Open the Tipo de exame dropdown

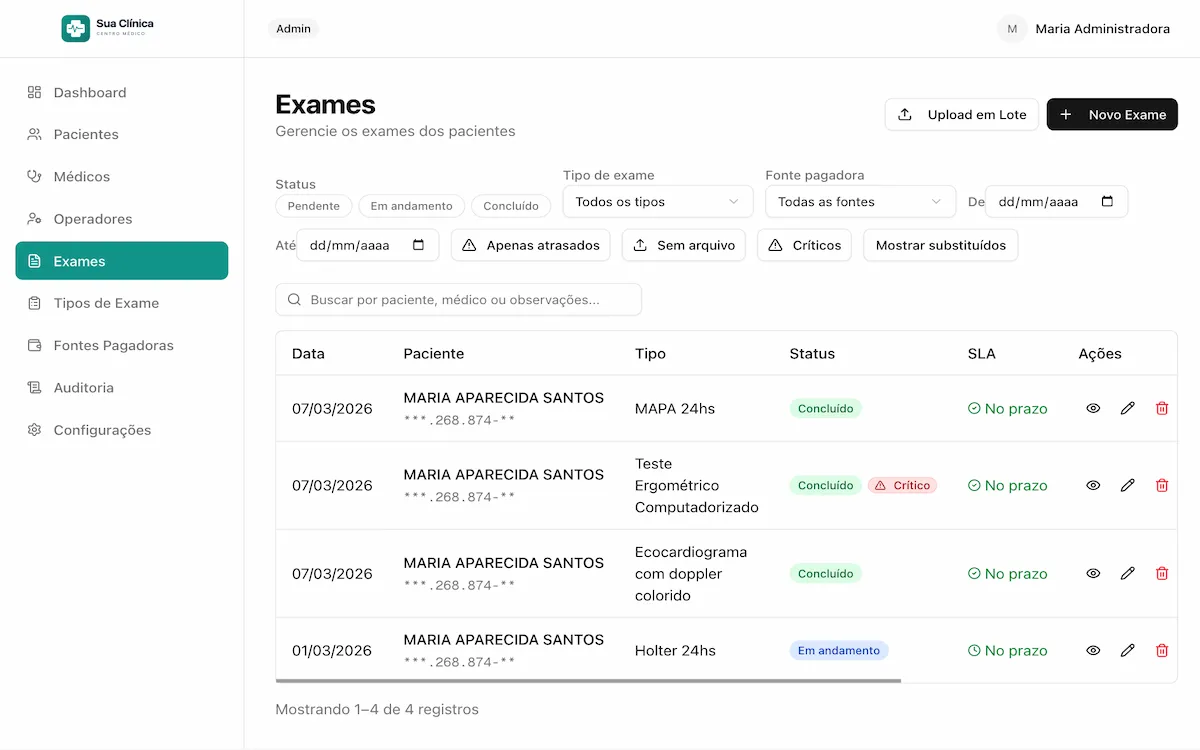pyautogui.click(x=657, y=201)
